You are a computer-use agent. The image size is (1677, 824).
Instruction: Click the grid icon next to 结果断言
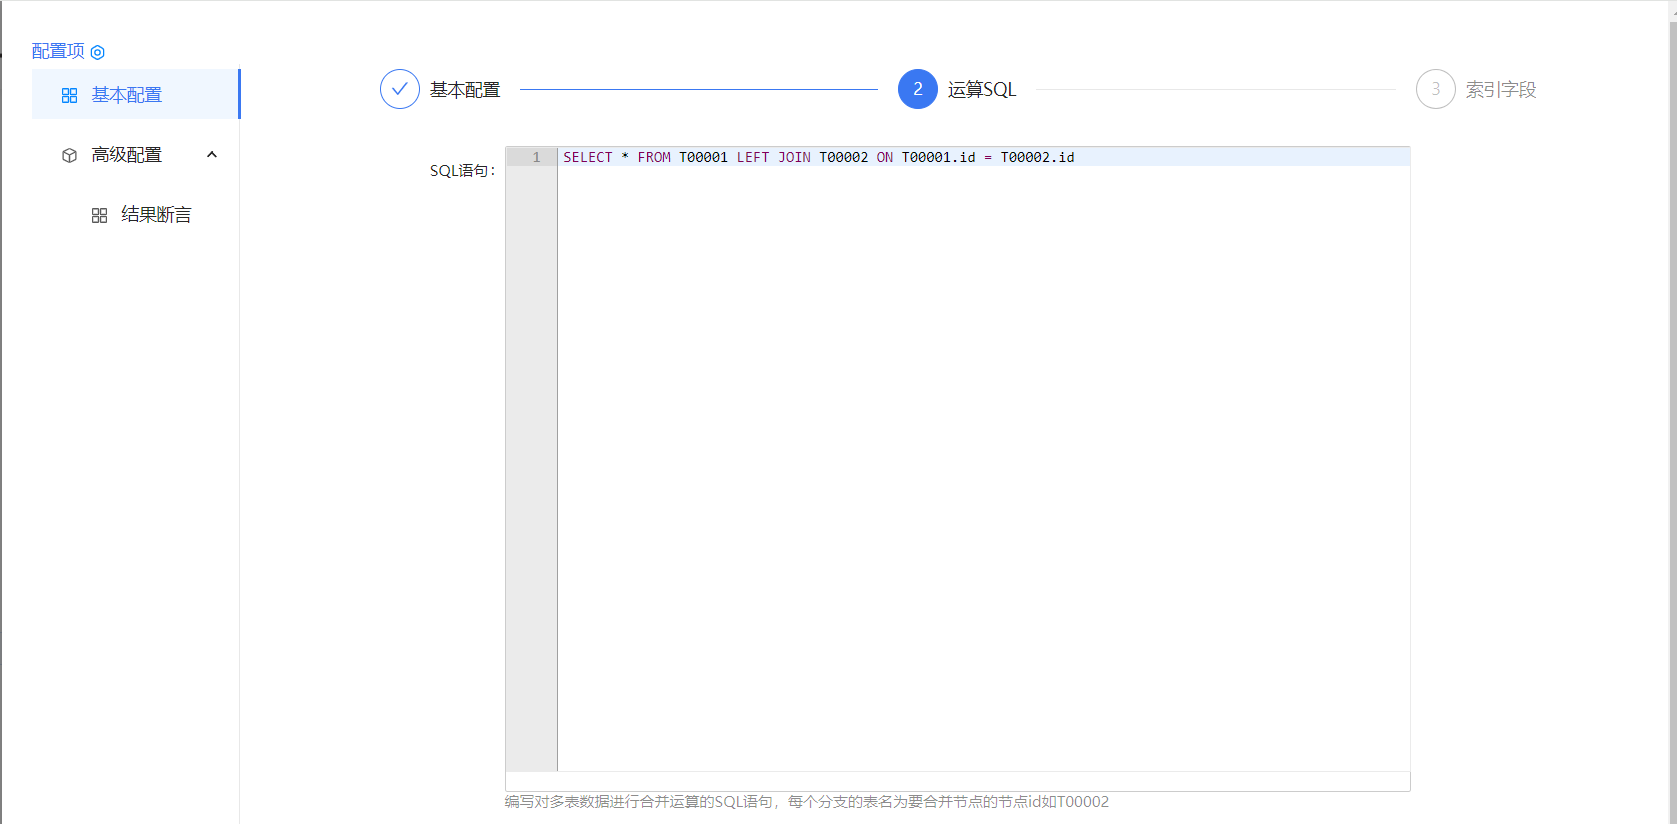coord(99,215)
